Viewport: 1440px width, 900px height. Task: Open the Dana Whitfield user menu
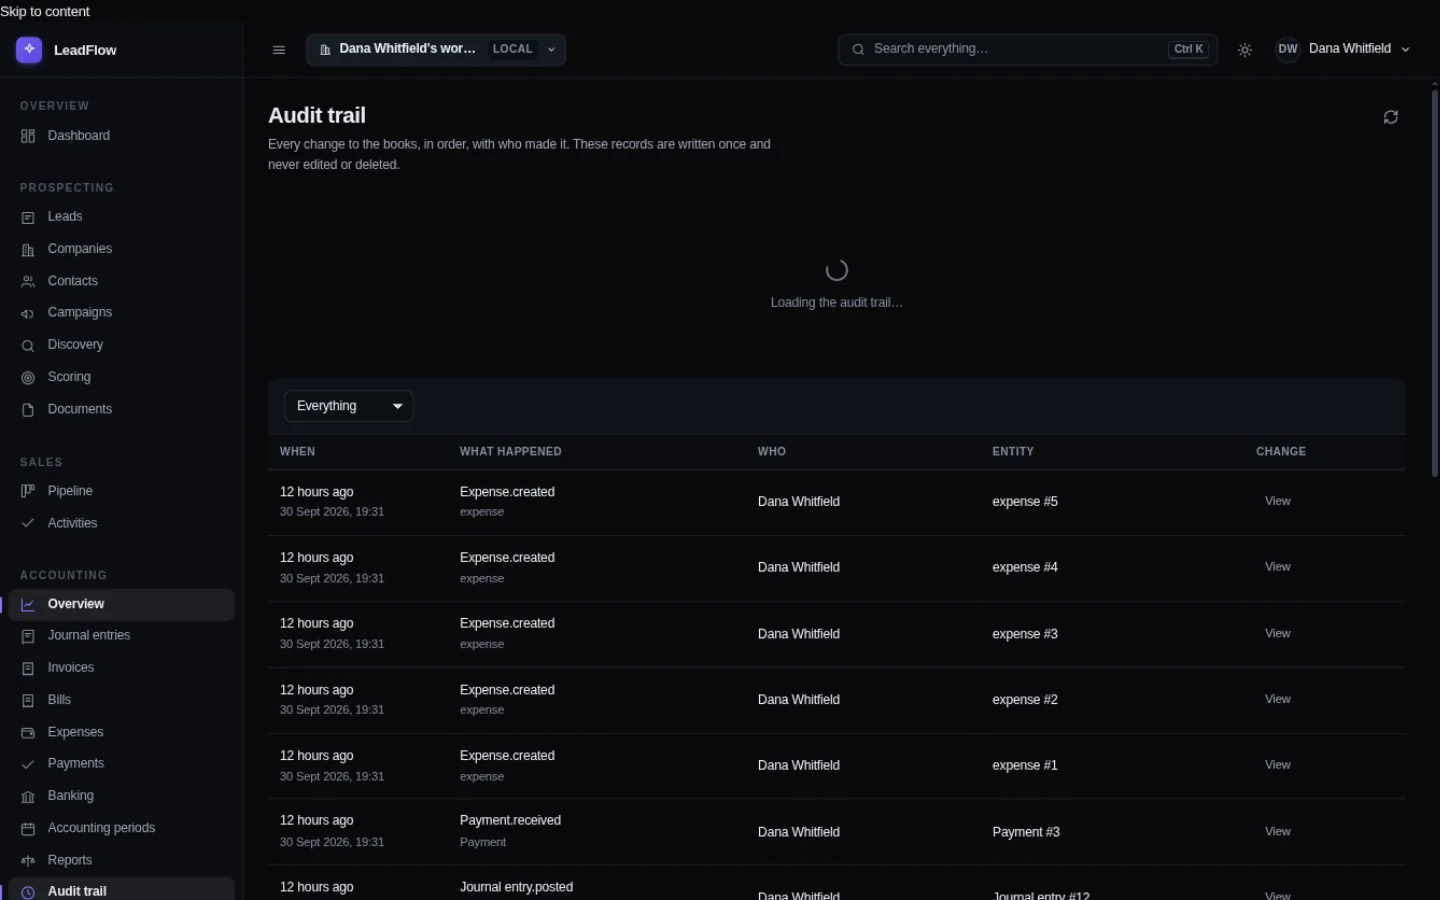tap(1343, 49)
